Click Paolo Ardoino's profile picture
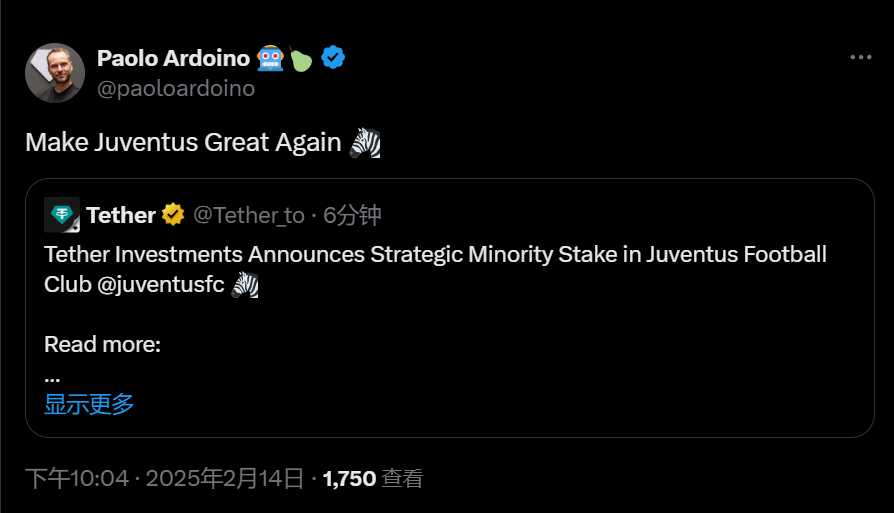894x513 pixels. 55,73
